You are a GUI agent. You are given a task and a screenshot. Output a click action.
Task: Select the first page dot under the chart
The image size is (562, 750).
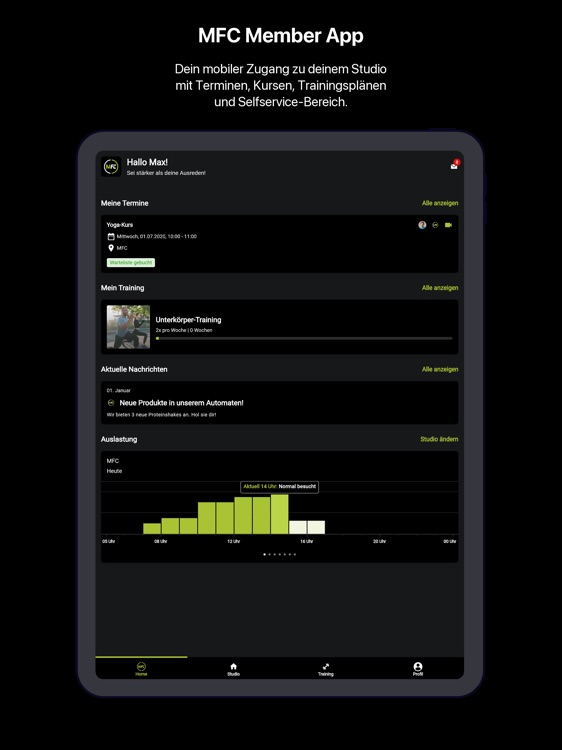click(264, 554)
